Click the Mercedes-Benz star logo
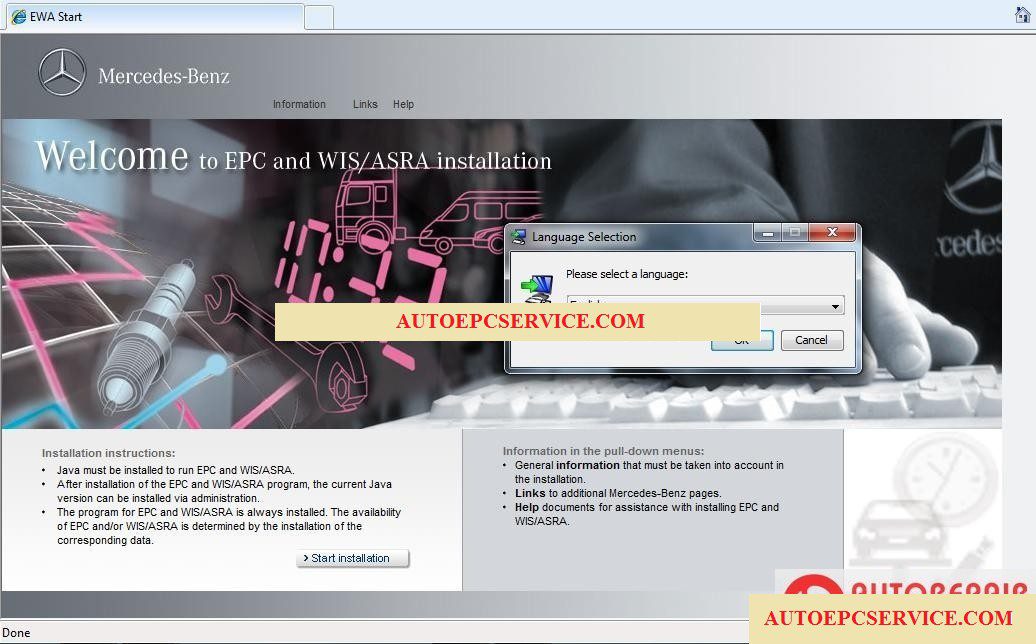This screenshot has height=644, width=1036. point(62,73)
